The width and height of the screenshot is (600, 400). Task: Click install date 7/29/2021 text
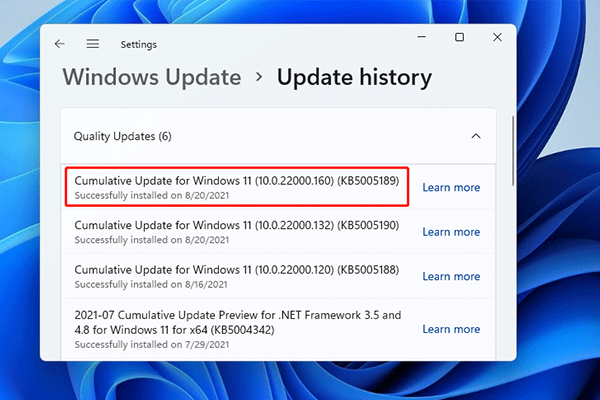tap(207, 344)
